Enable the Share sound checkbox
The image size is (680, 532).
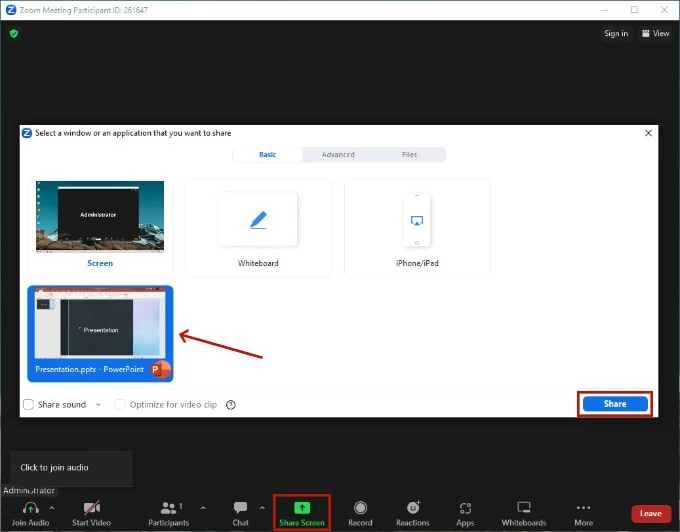pyautogui.click(x=29, y=405)
